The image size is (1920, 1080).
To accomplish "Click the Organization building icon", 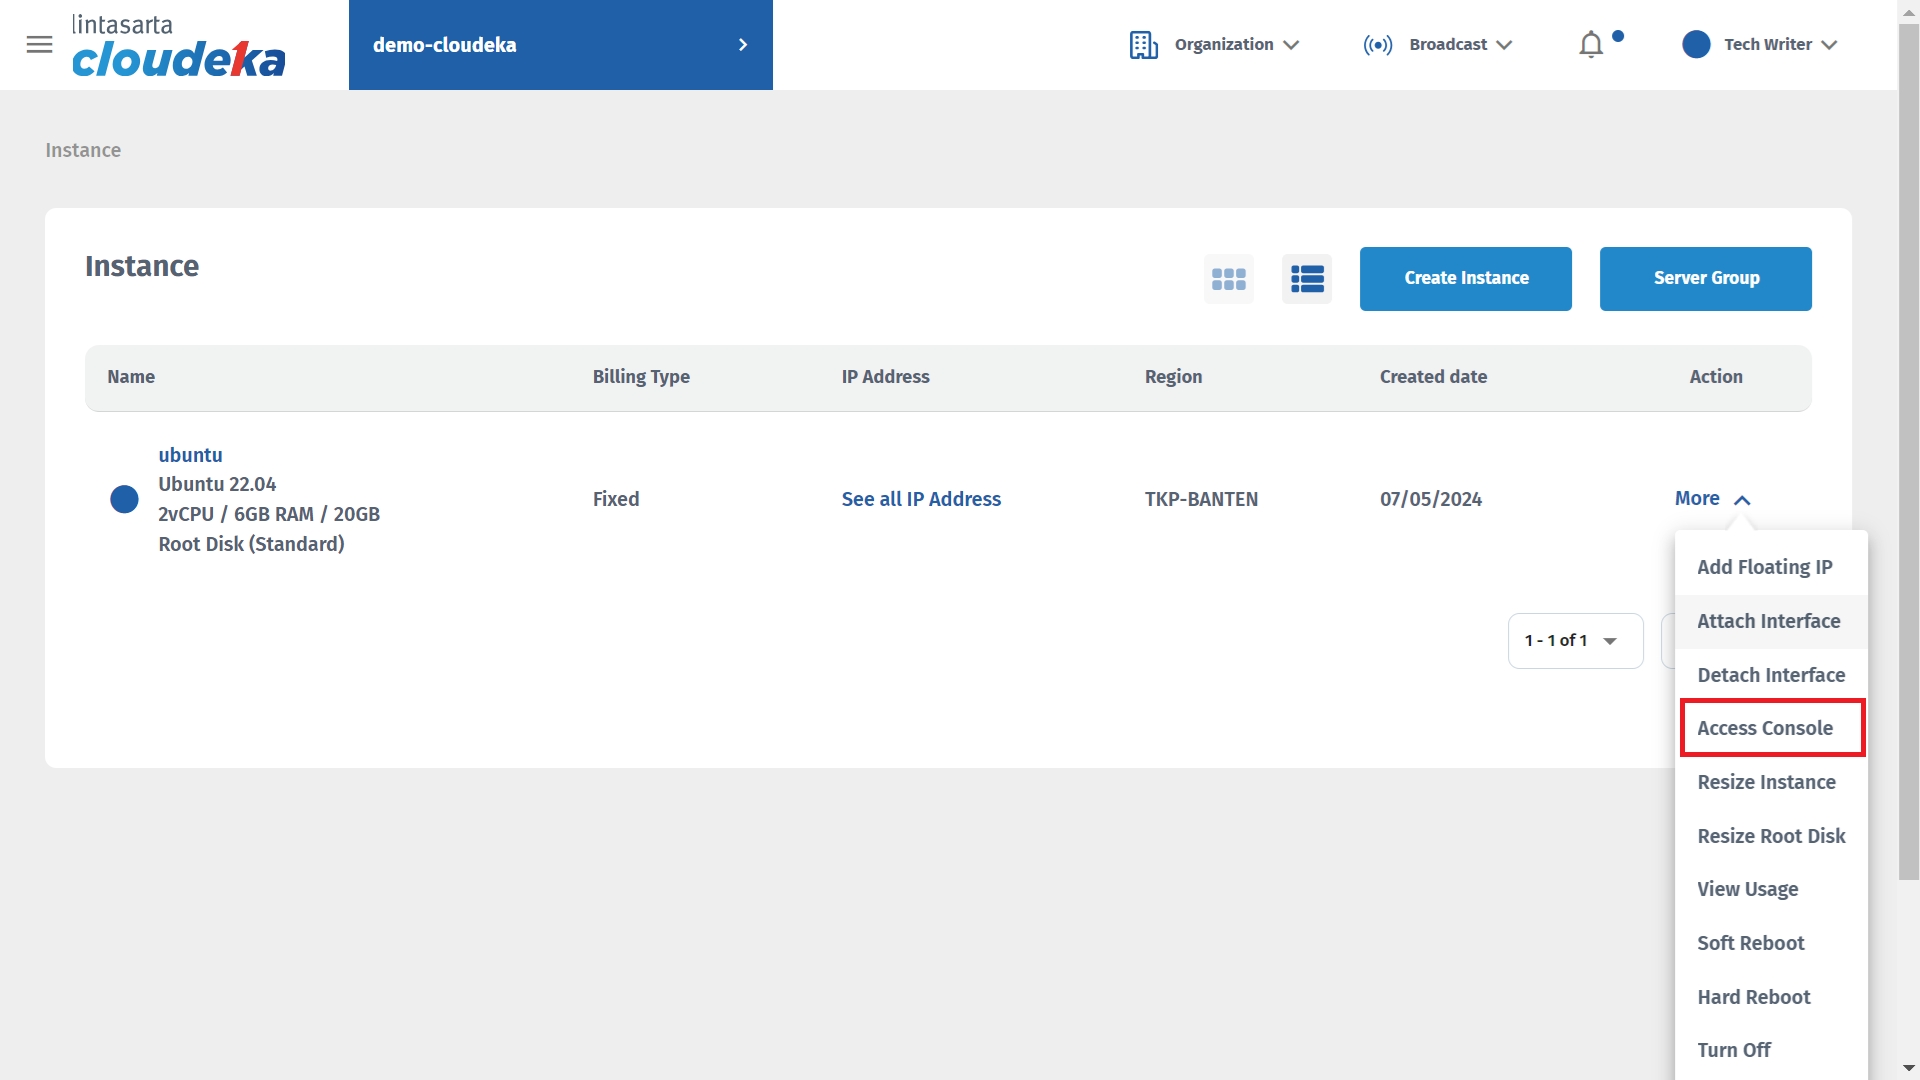I will pyautogui.click(x=1143, y=45).
